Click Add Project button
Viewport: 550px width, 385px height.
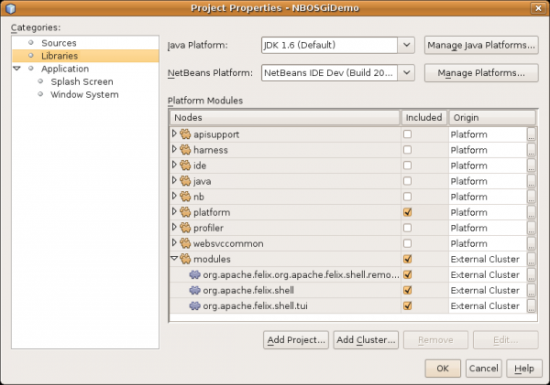[296, 340]
